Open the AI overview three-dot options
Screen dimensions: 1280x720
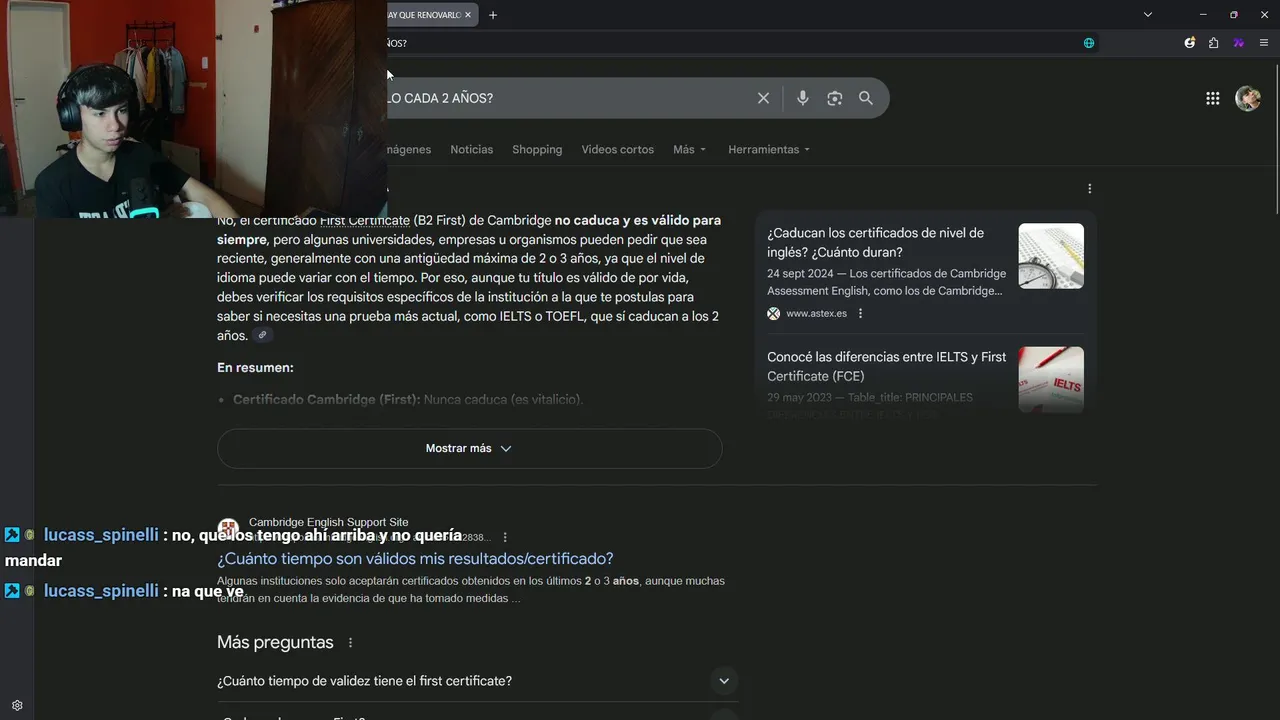coord(1089,188)
